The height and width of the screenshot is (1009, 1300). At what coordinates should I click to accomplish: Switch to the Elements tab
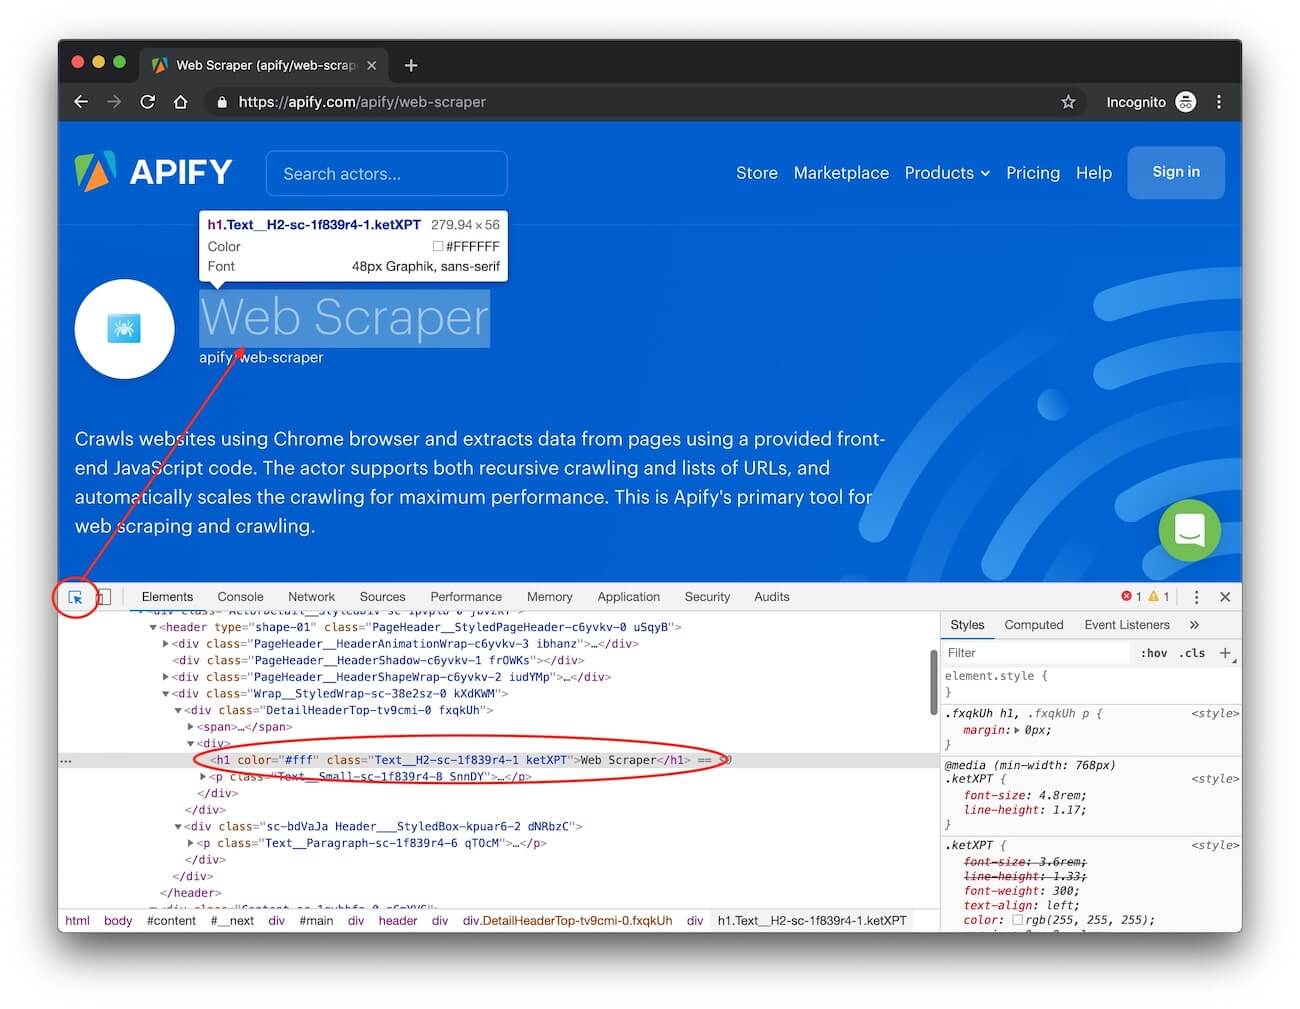(167, 597)
